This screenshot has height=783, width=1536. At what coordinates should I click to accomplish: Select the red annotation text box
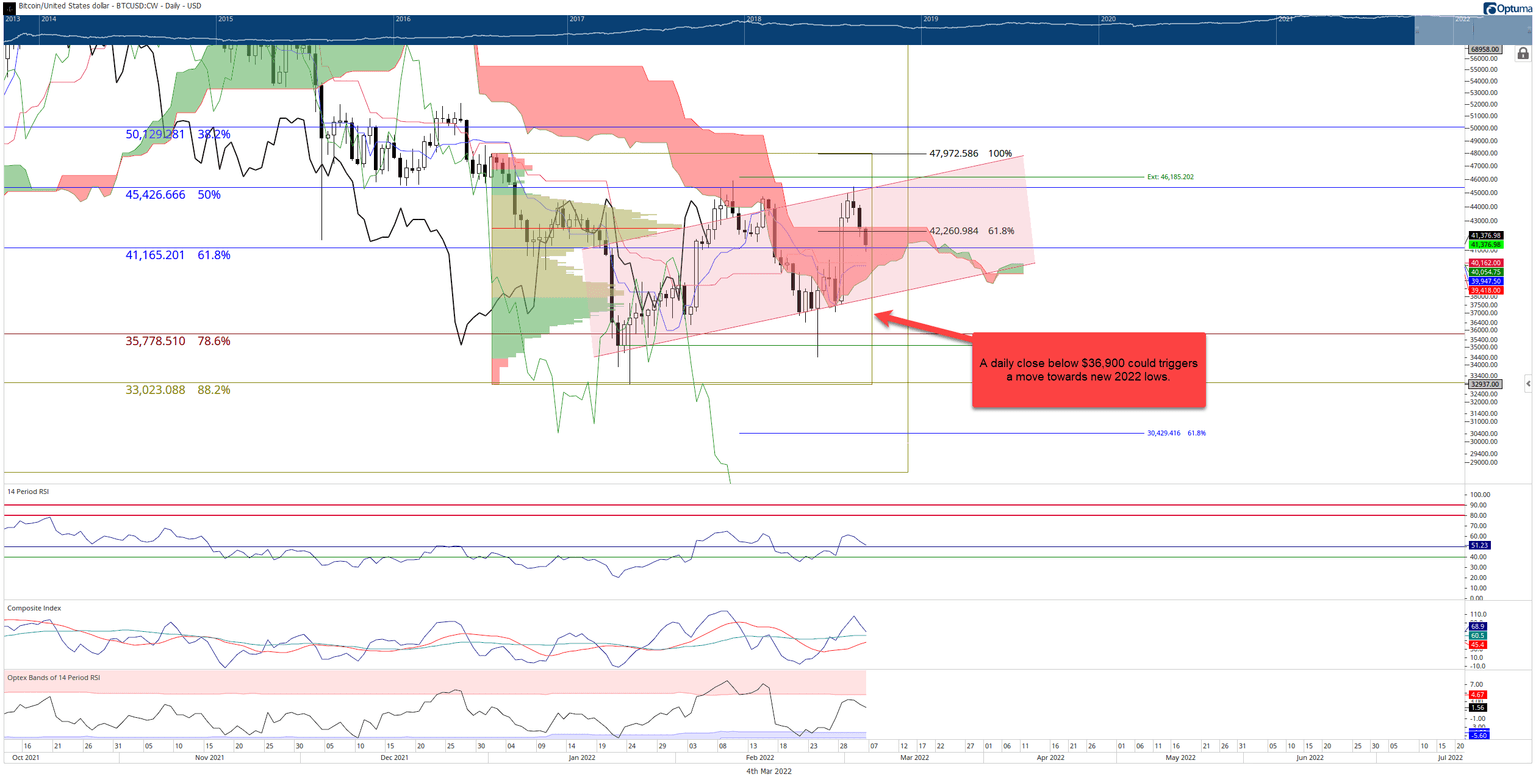(1089, 370)
